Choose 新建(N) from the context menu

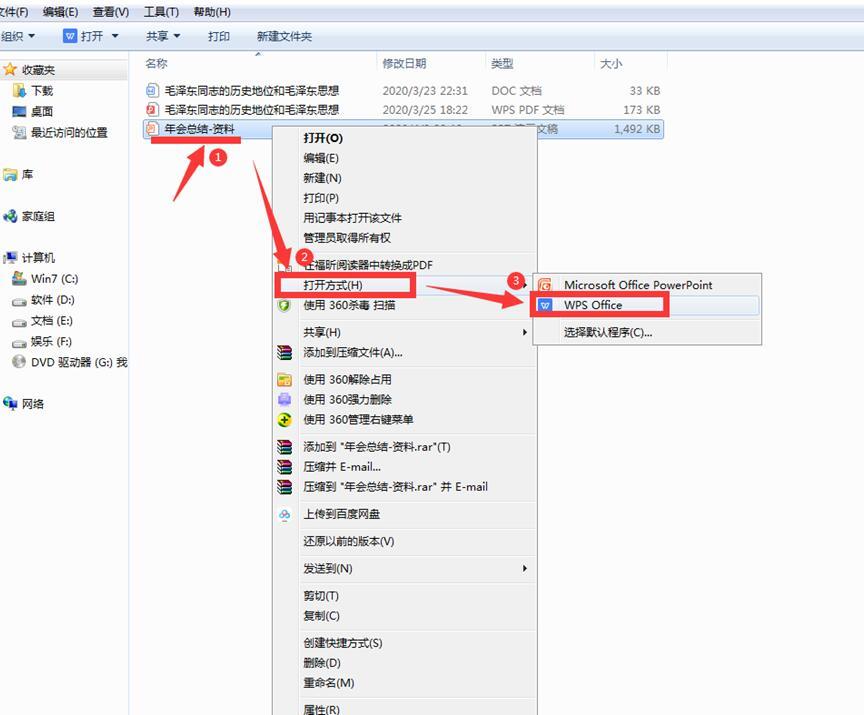point(404,178)
